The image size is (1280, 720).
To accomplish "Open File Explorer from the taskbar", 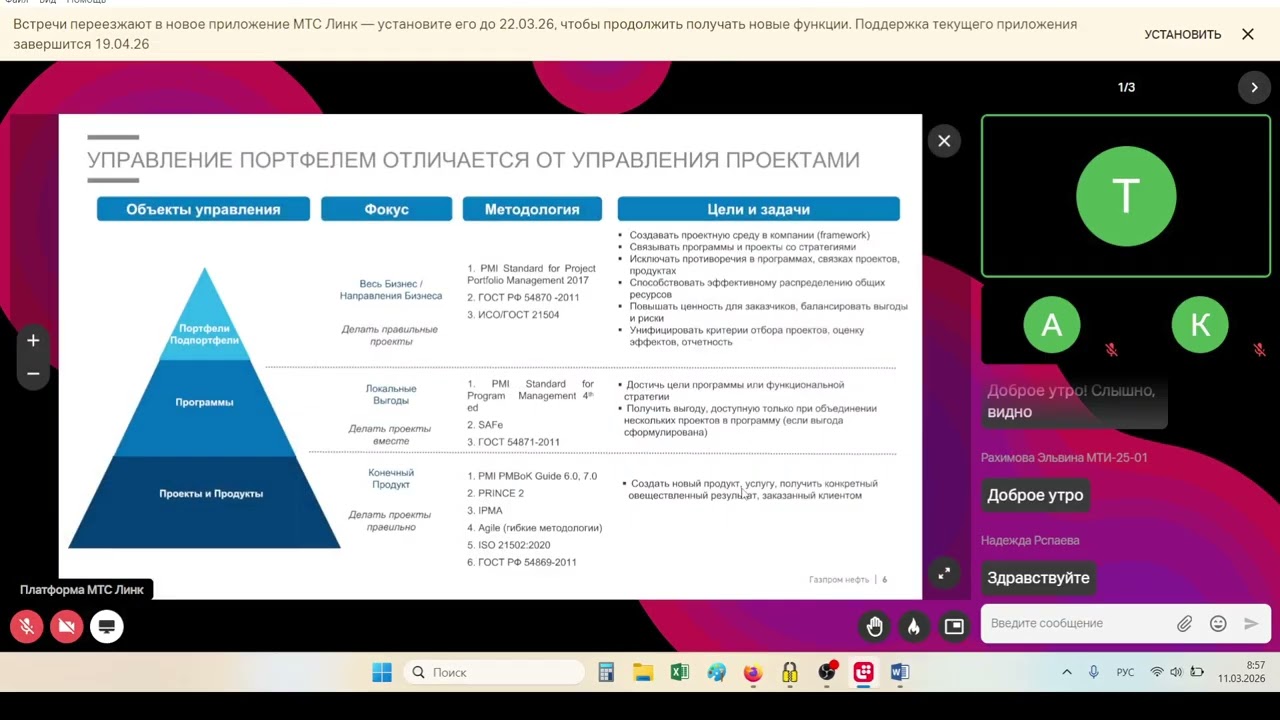I will point(643,673).
